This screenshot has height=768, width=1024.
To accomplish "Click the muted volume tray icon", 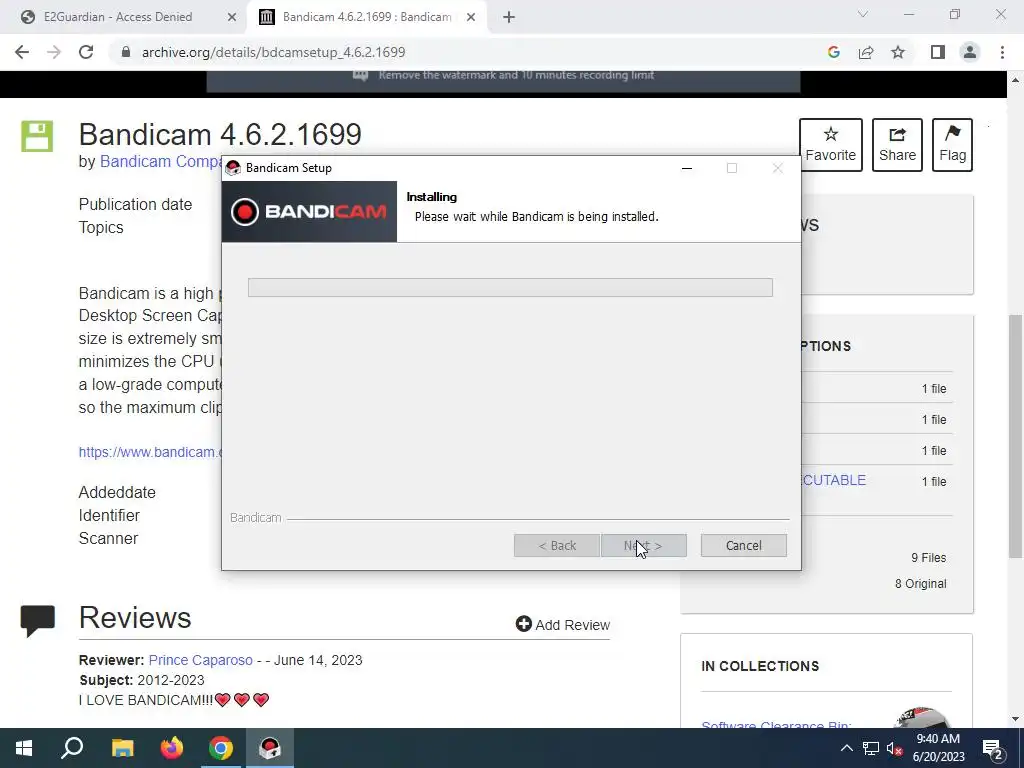I will (x=895, y=748).
